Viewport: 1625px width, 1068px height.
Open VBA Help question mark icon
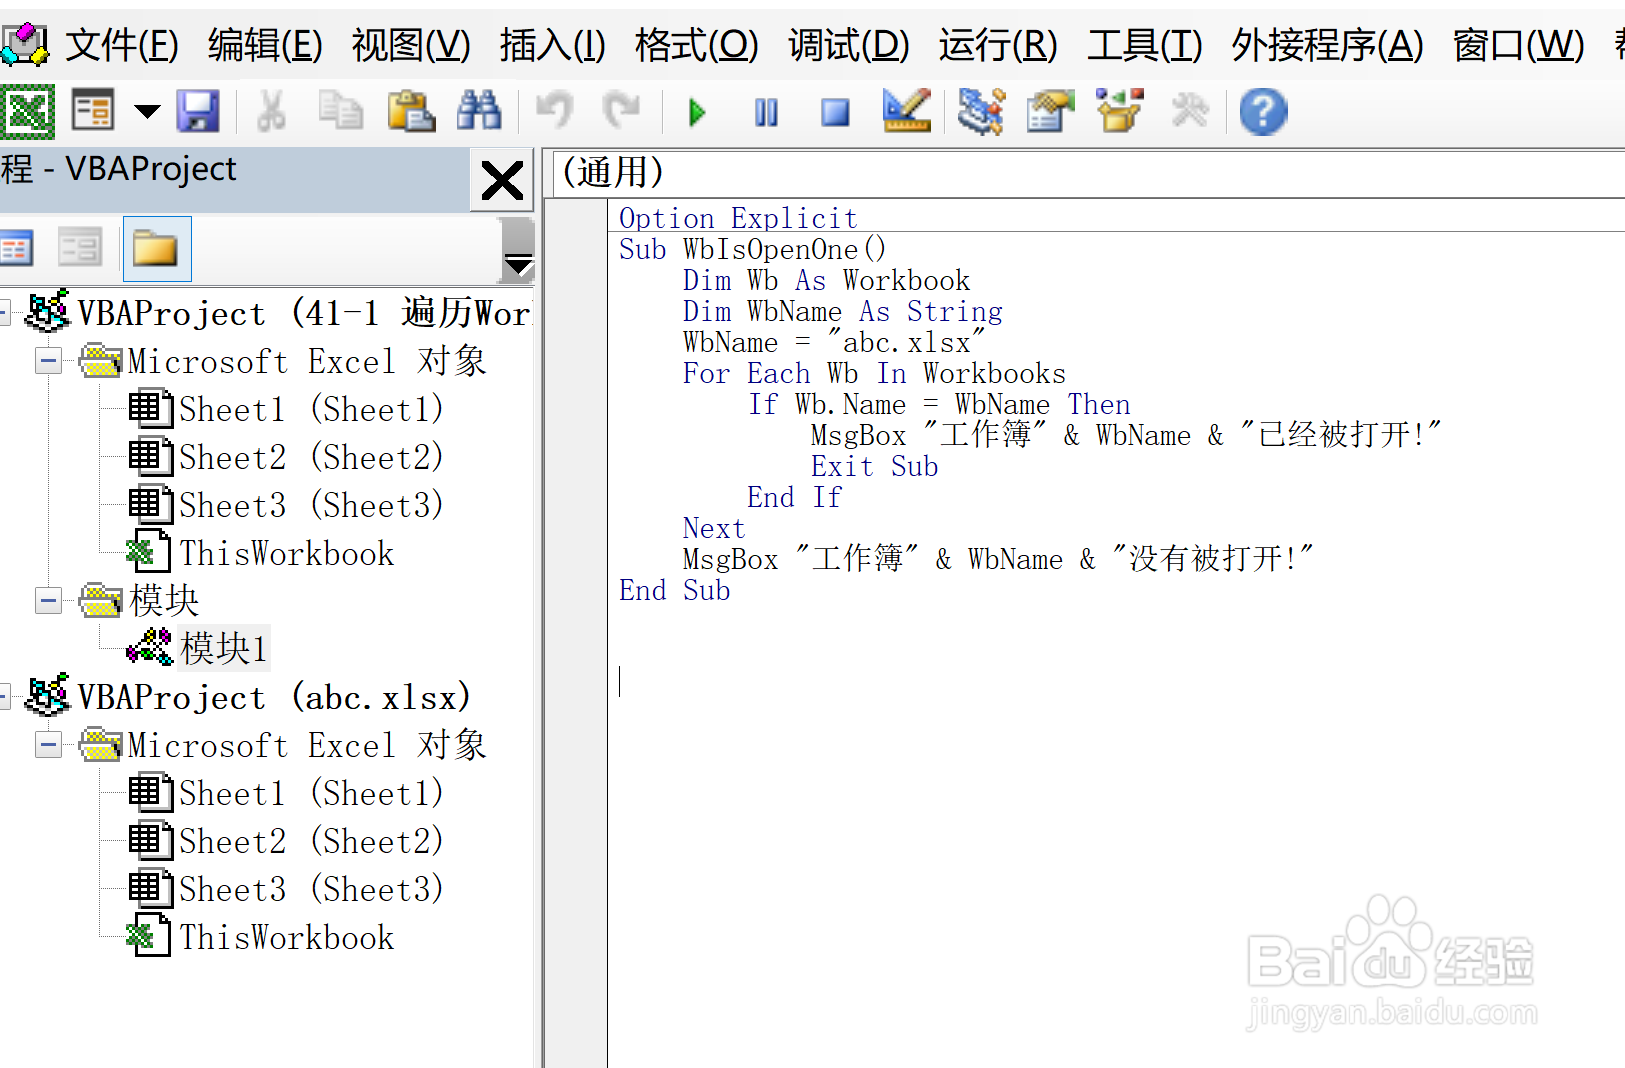(x=1263, y=111)
